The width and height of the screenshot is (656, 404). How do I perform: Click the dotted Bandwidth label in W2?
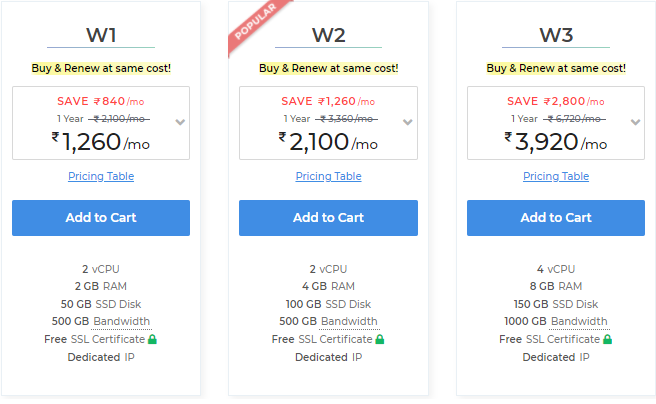[x=349, y=321]
